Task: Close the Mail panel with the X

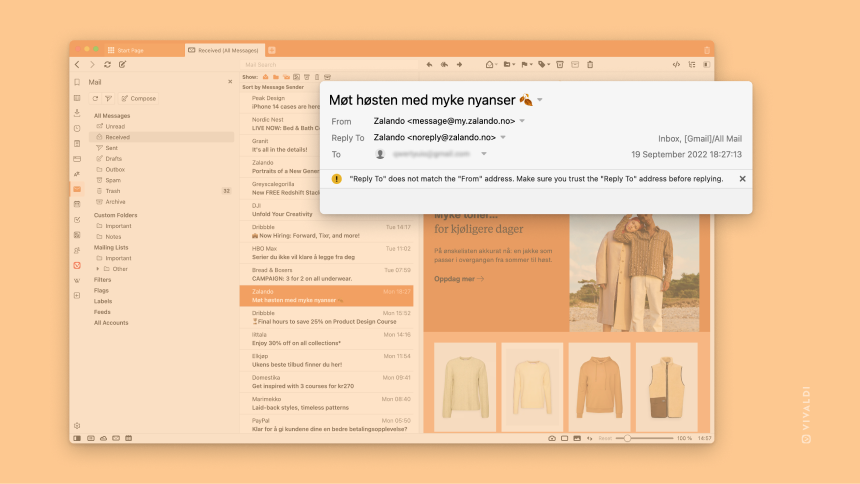Action: click(x=230, y=82)
